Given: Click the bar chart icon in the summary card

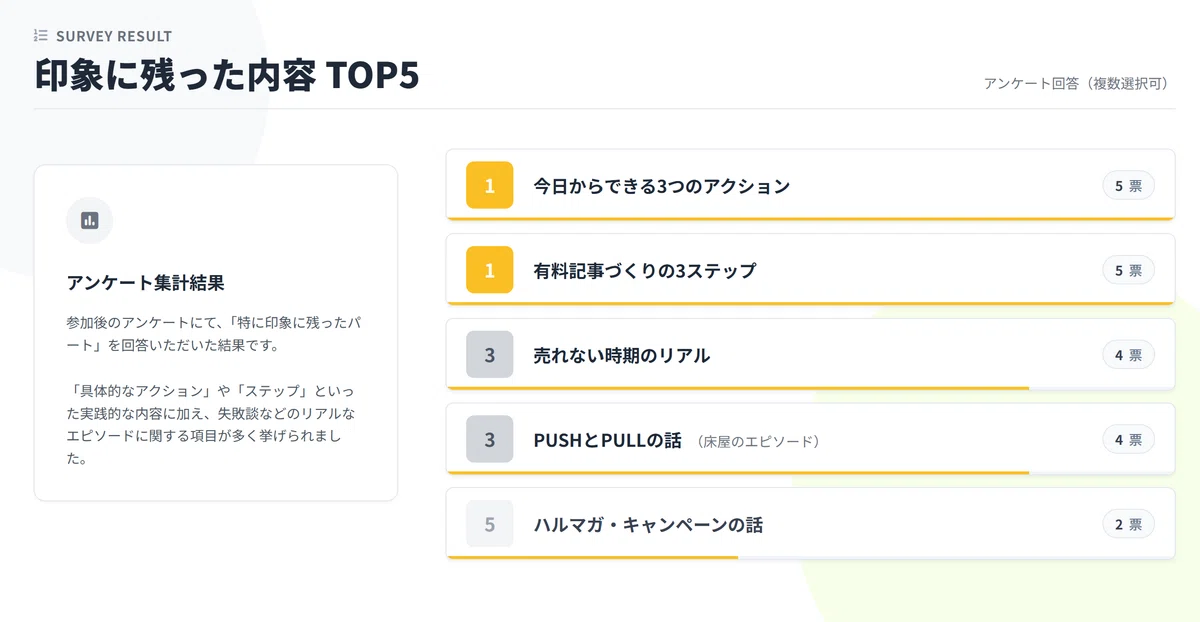Looking at the screenshot, I should click(90, 221).
